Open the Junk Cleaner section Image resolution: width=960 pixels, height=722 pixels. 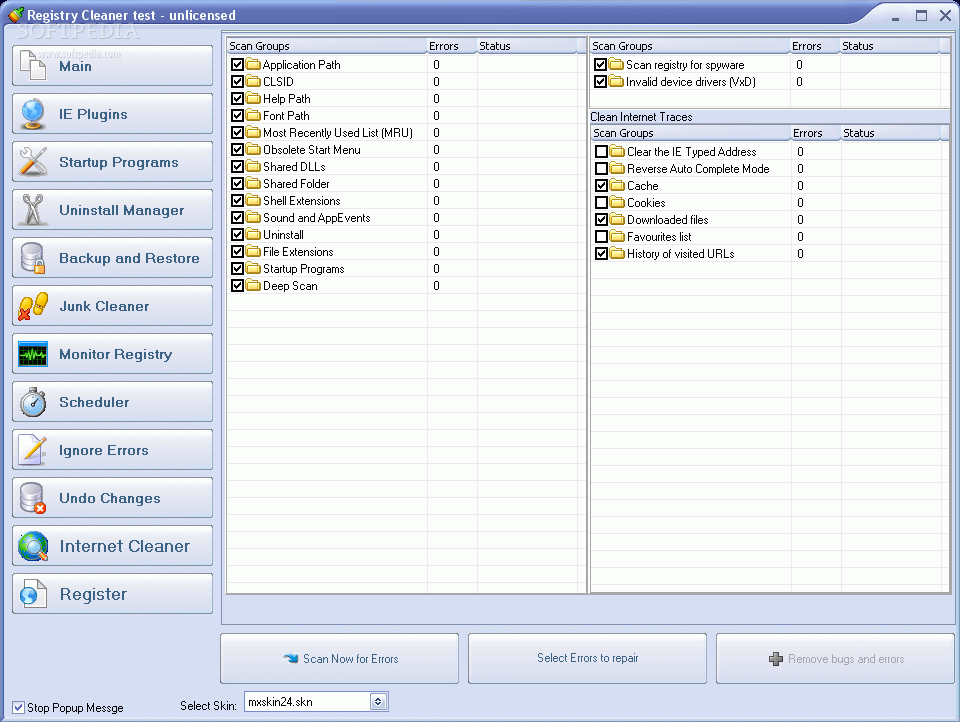[113, 306]
